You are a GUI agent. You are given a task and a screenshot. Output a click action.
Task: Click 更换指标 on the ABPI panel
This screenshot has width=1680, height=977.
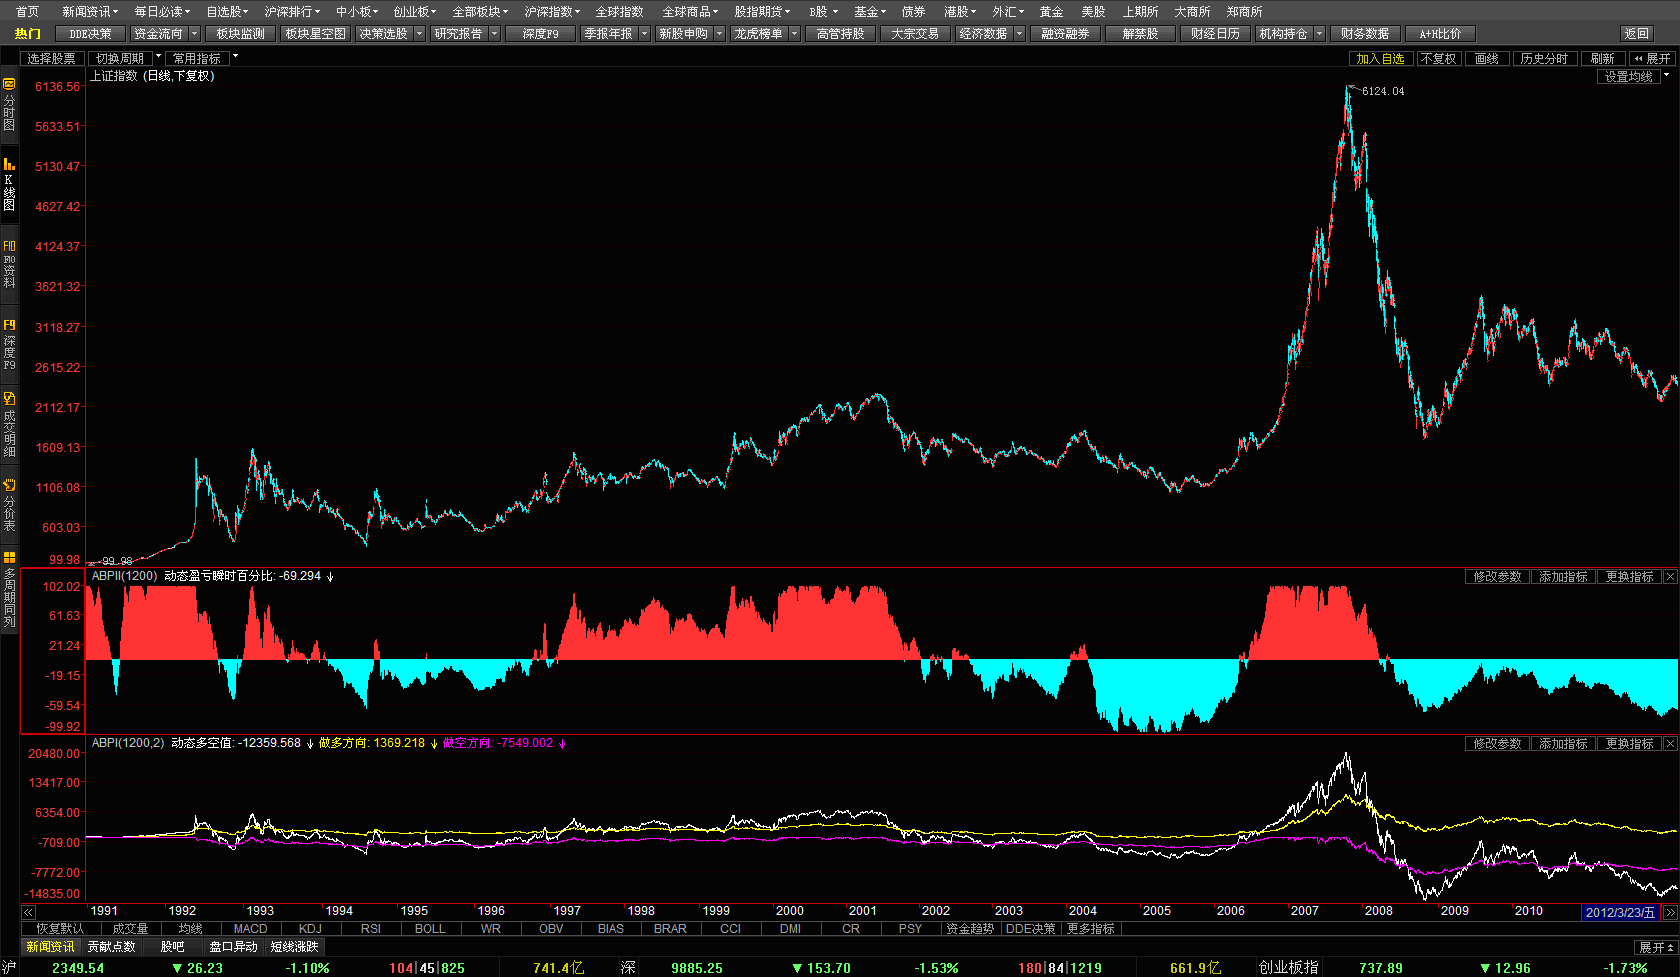coord(1629,744)
